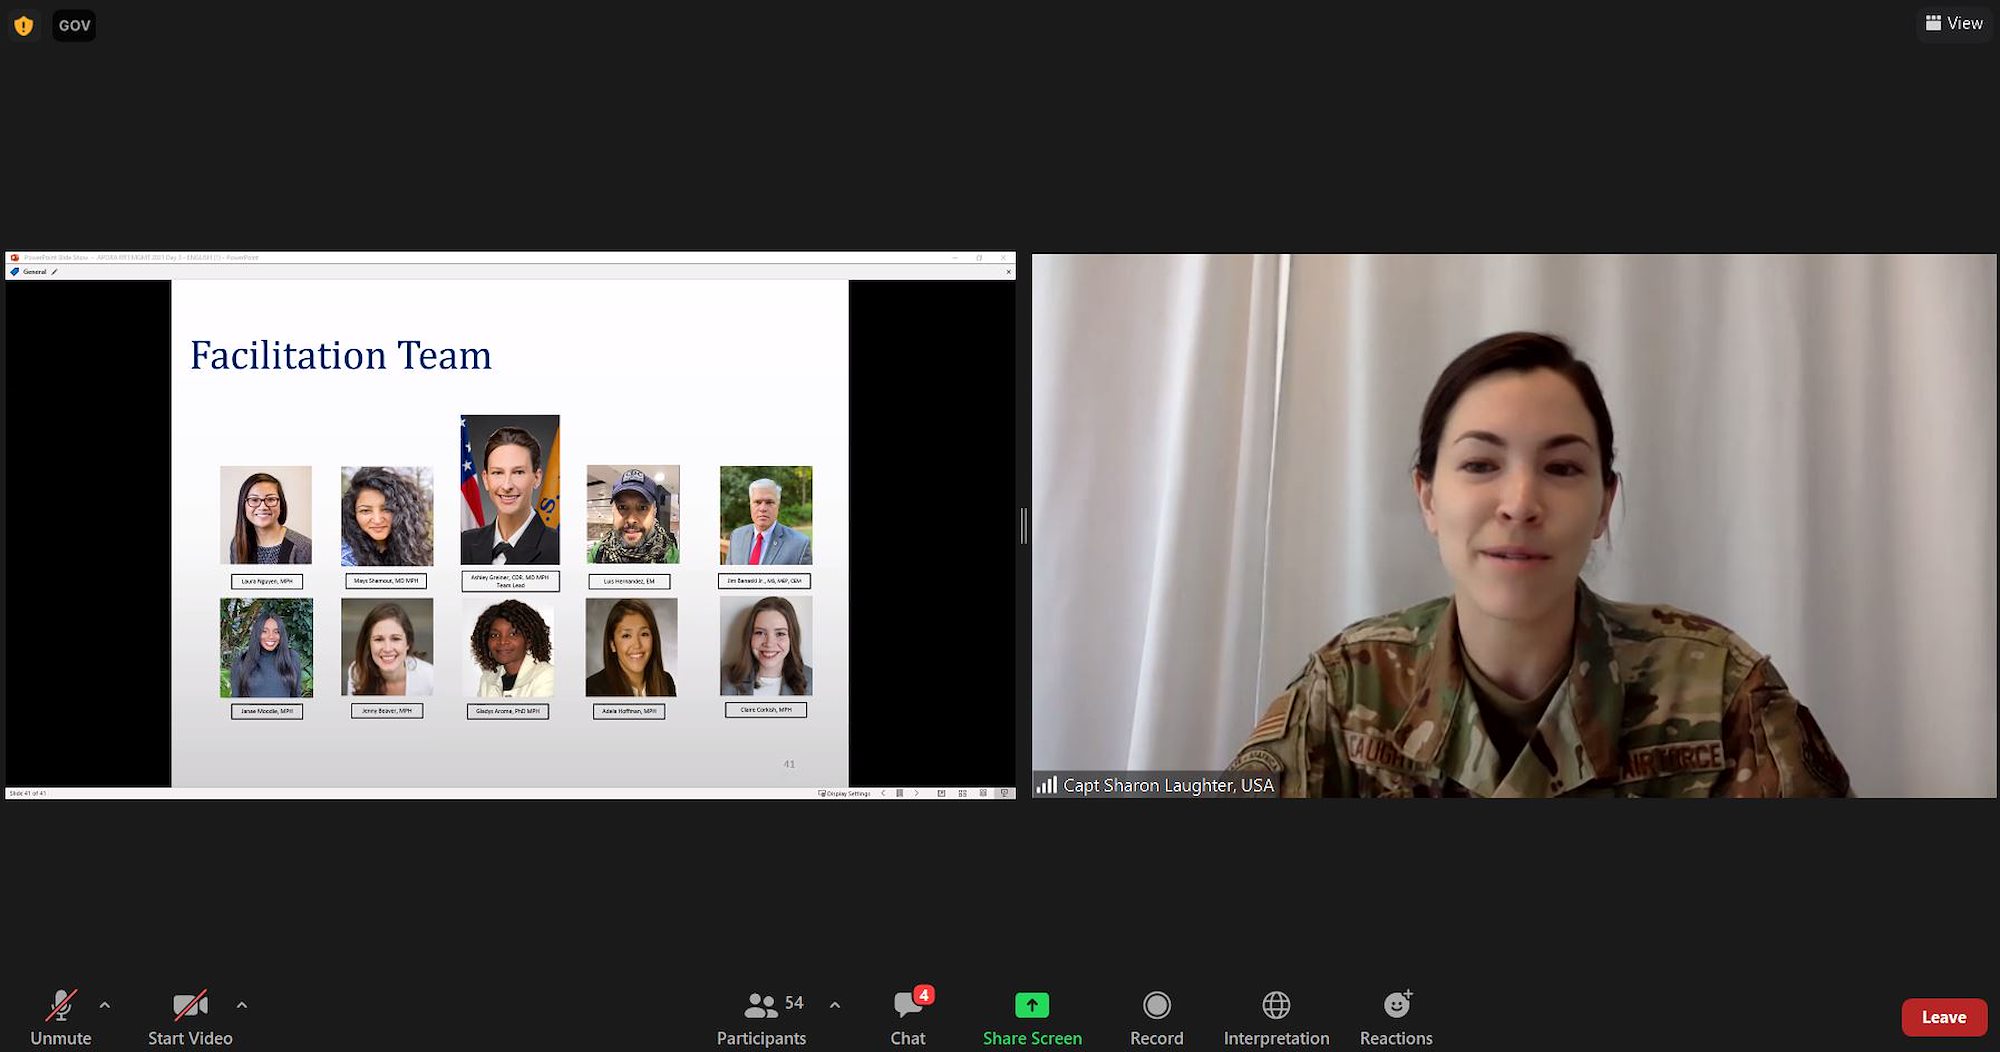Click the security shield icon top-left
The width and height of the screenshot is (2000, 1052).
pos(22,25)
